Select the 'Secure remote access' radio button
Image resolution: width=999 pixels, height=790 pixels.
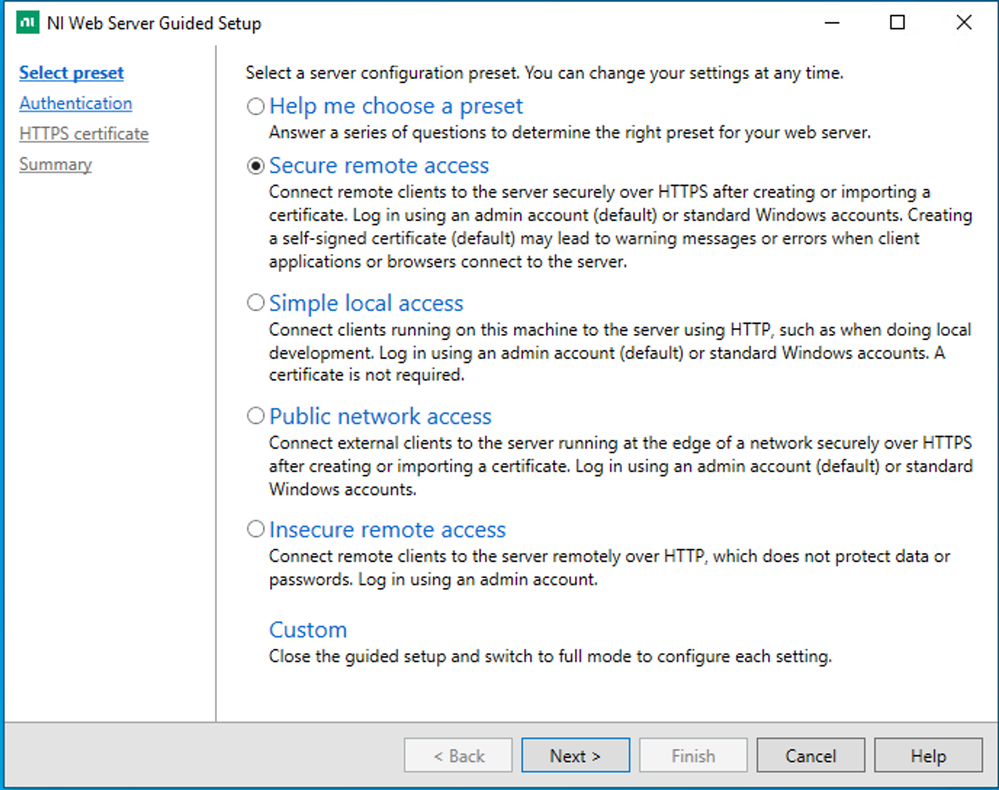[x=256, y=166]
